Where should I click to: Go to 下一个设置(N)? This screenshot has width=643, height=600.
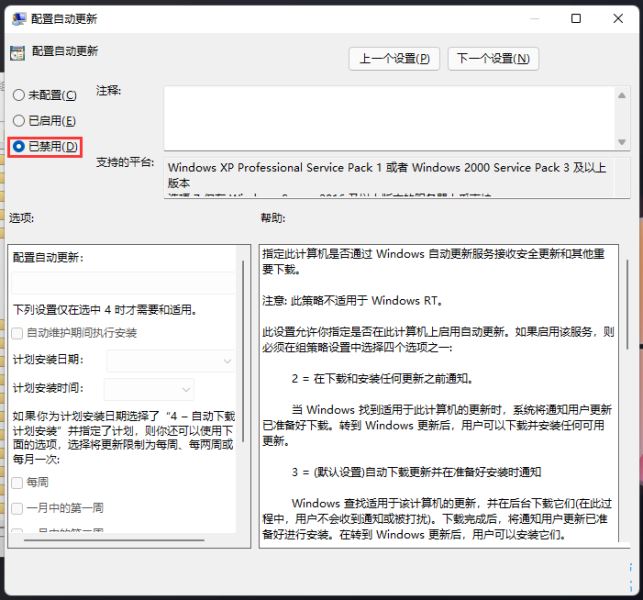point(493,59)
